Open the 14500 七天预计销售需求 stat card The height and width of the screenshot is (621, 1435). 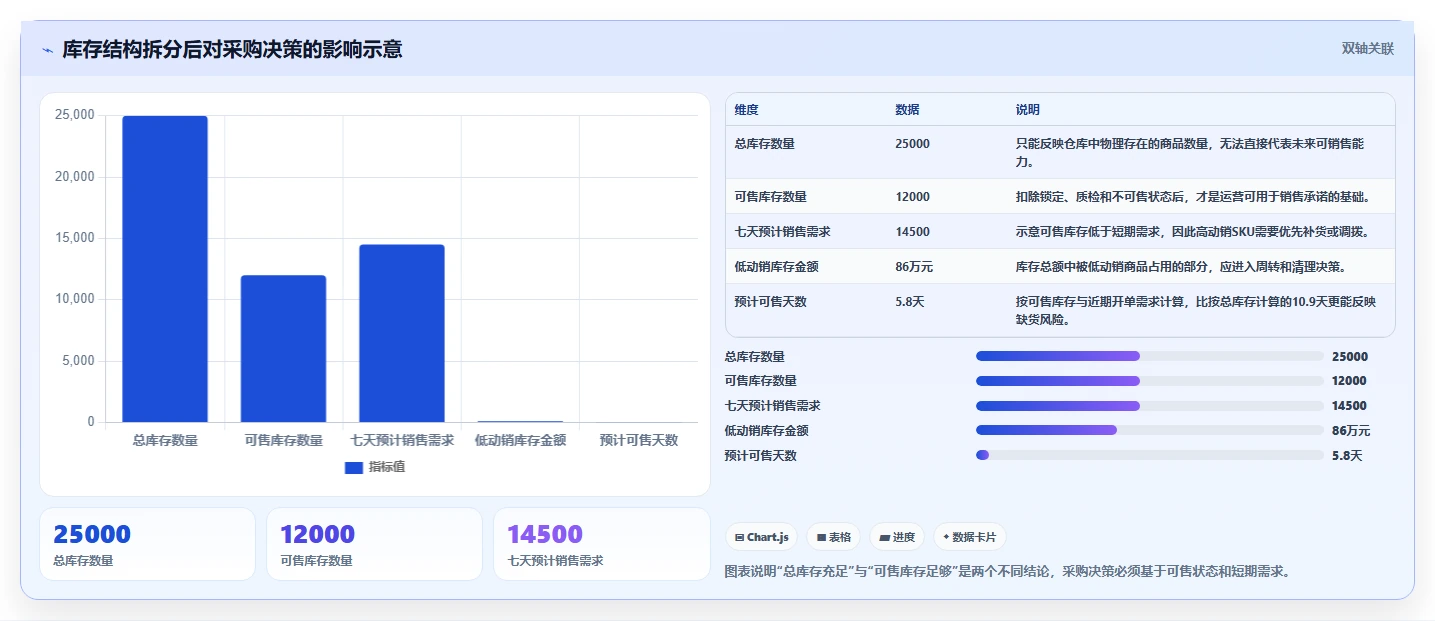[602, 544]
